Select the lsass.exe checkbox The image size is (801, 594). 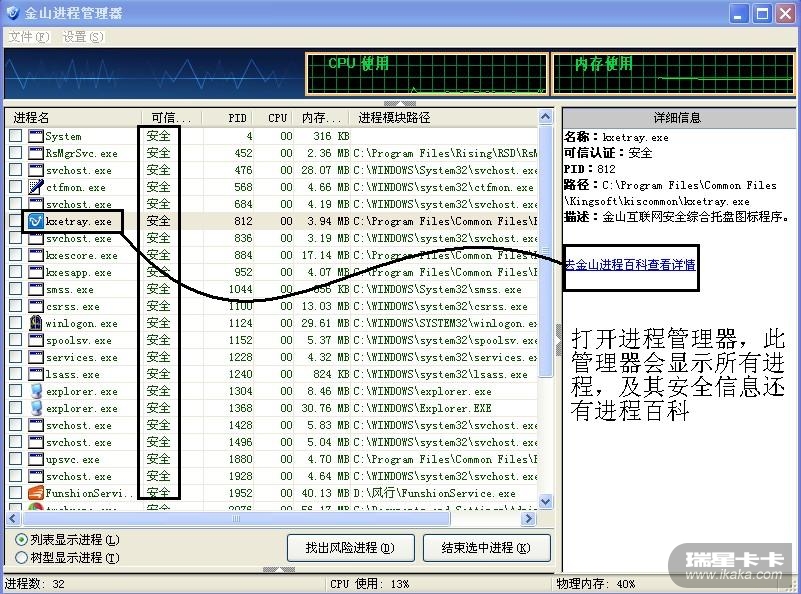click(16, 374)
